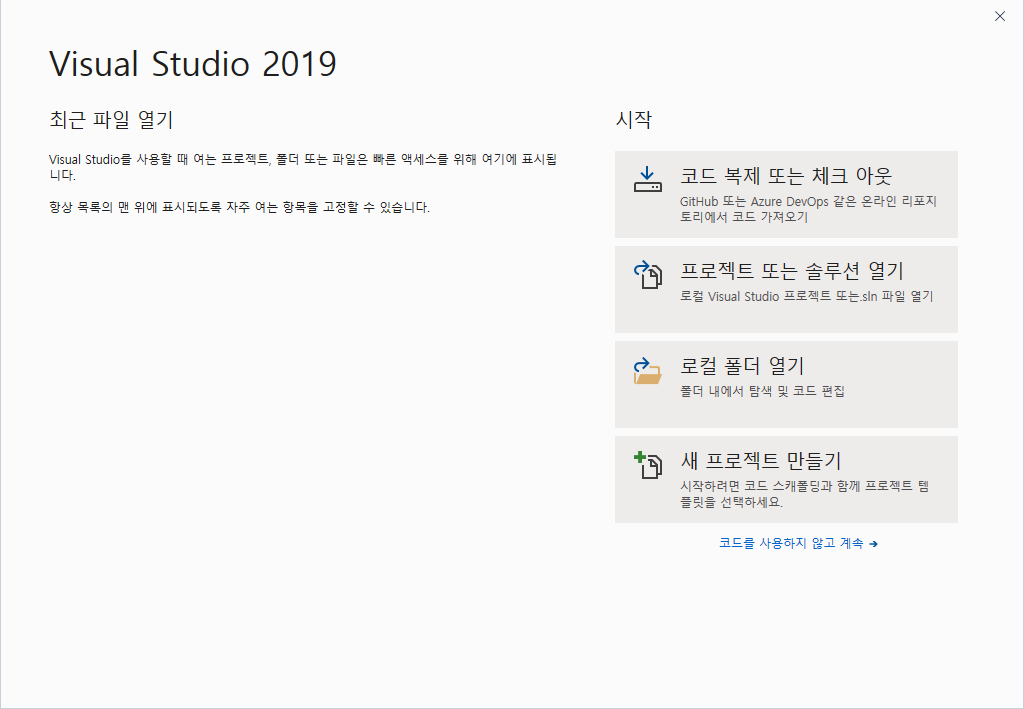Click the arrow icon after 코드를 사용하지 않고 계속
The height and width of the screenshot is (709, 1024).
[873, 544]
